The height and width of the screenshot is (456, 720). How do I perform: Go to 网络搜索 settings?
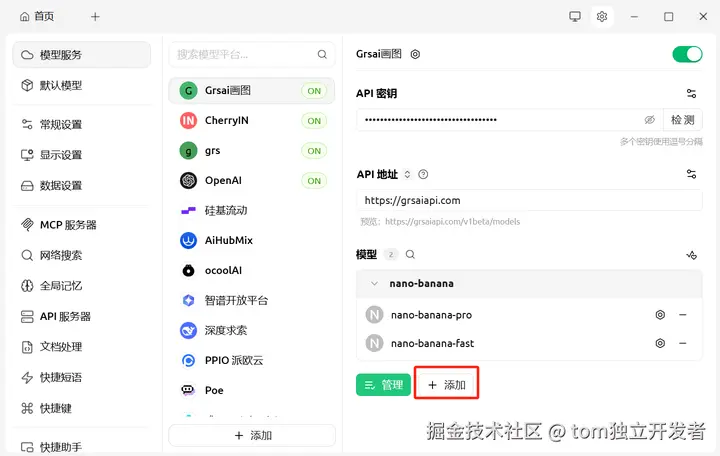point(81,255)
